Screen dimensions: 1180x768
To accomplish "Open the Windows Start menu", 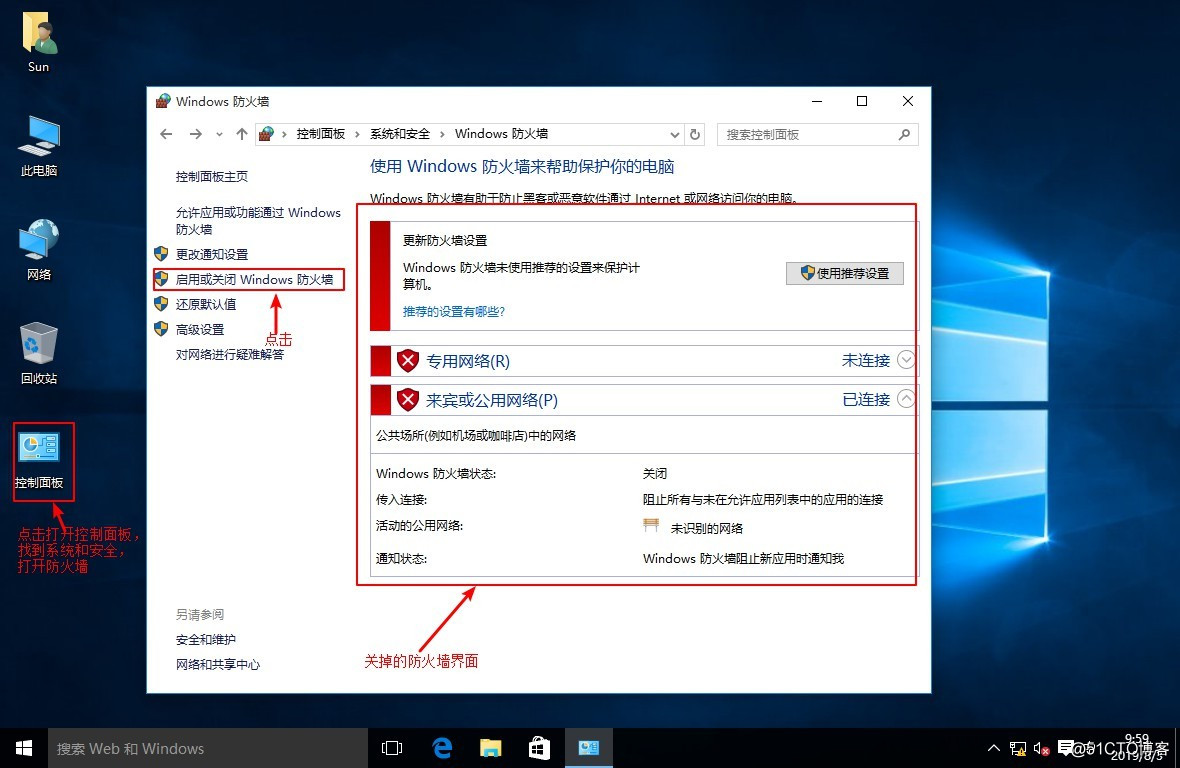I will click(24, 748).
